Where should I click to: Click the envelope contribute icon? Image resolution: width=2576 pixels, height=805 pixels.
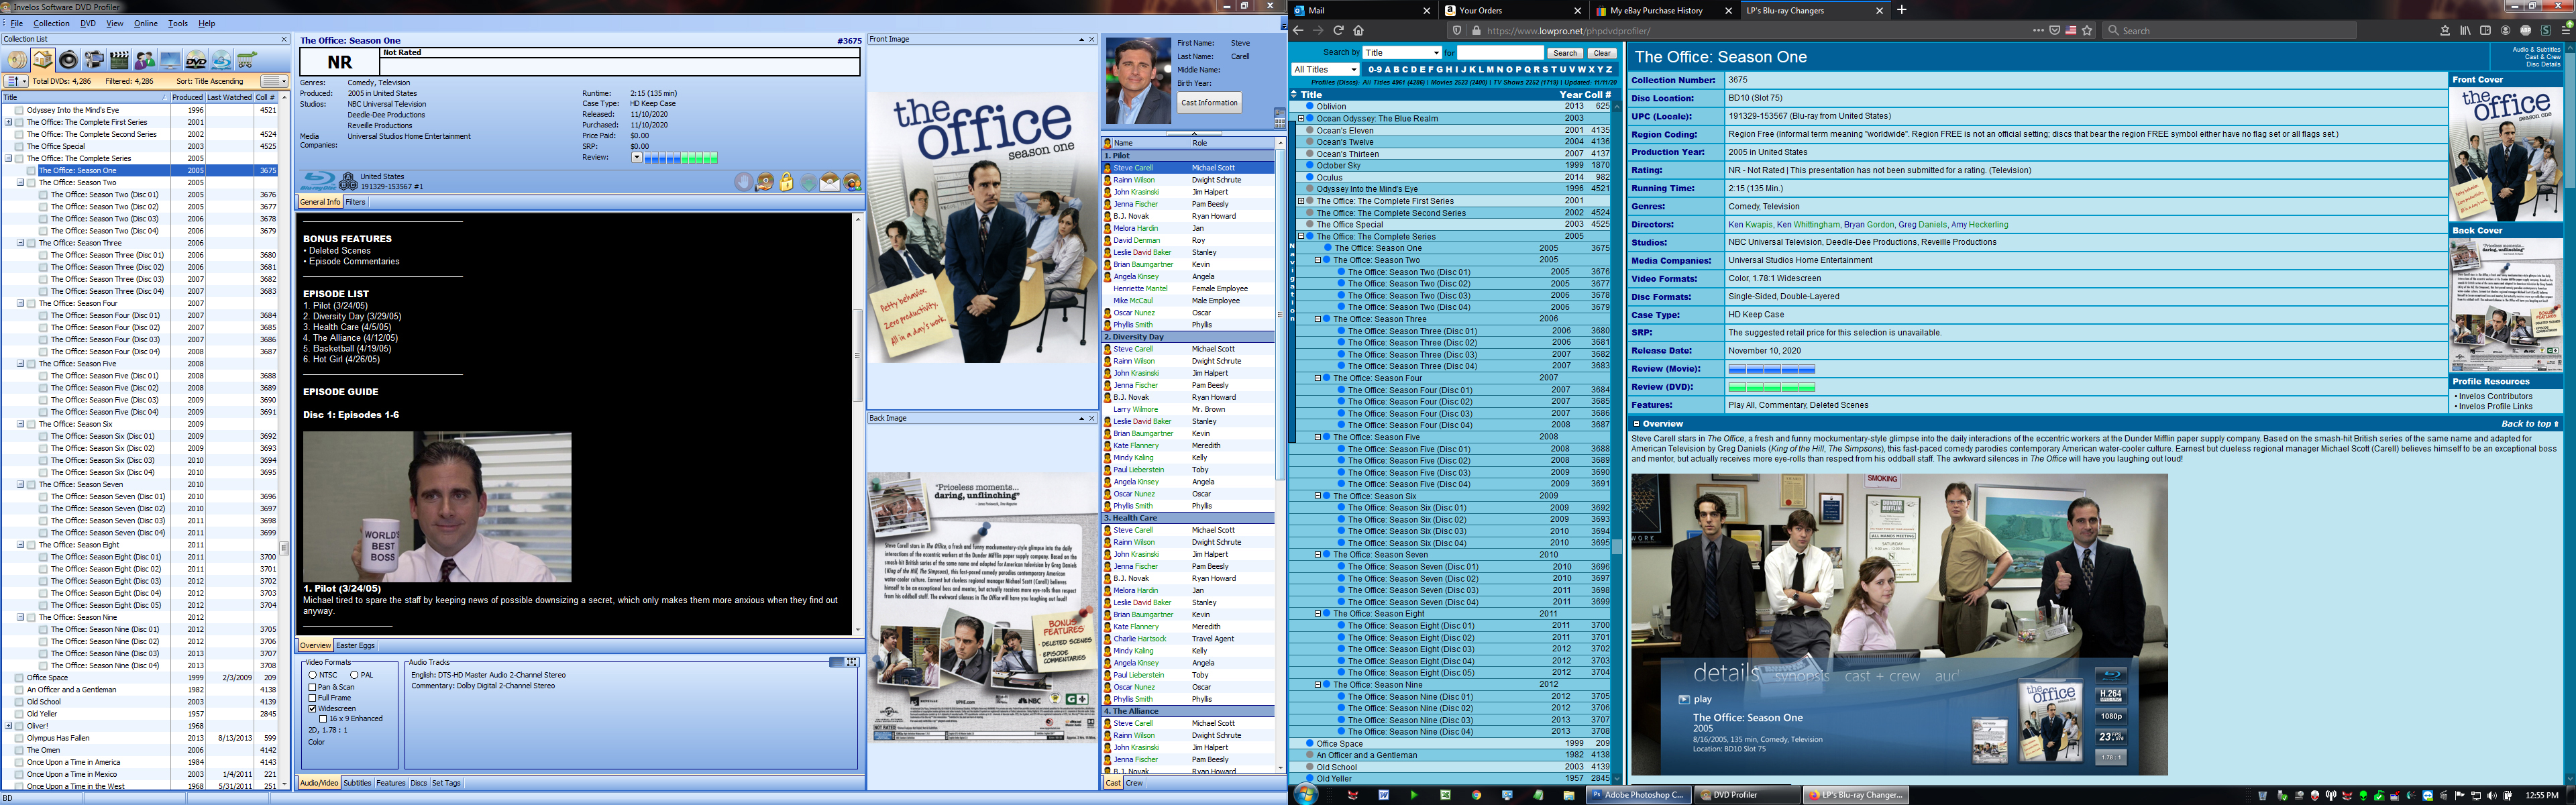(830, 182)
